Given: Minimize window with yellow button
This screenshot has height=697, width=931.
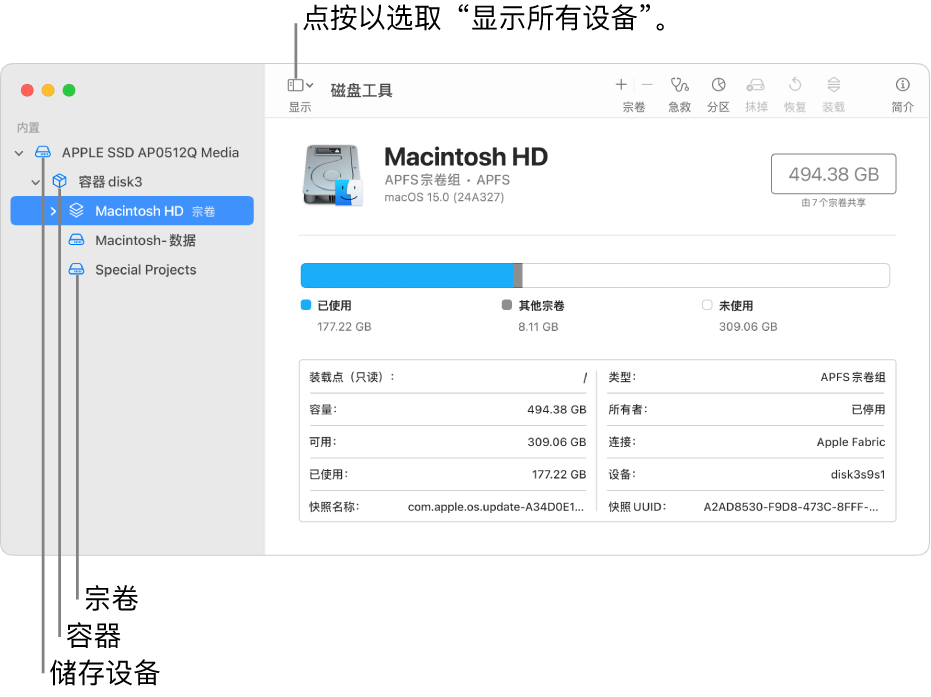Looking at the screenshot, I should pos(48,90).
